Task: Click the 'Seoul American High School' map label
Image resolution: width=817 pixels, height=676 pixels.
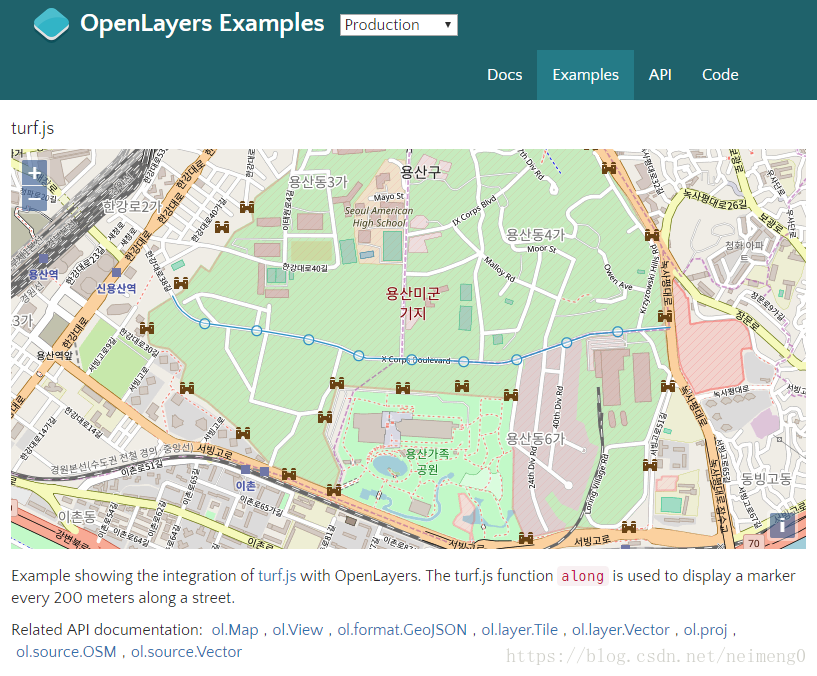Action: (379, 217)
